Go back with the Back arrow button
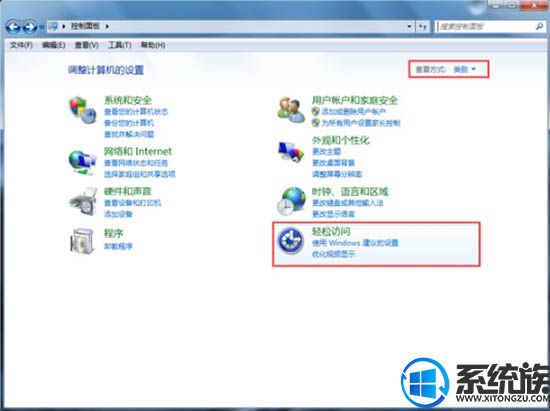Viewport: 550px width, 411px height. point(13,26)
